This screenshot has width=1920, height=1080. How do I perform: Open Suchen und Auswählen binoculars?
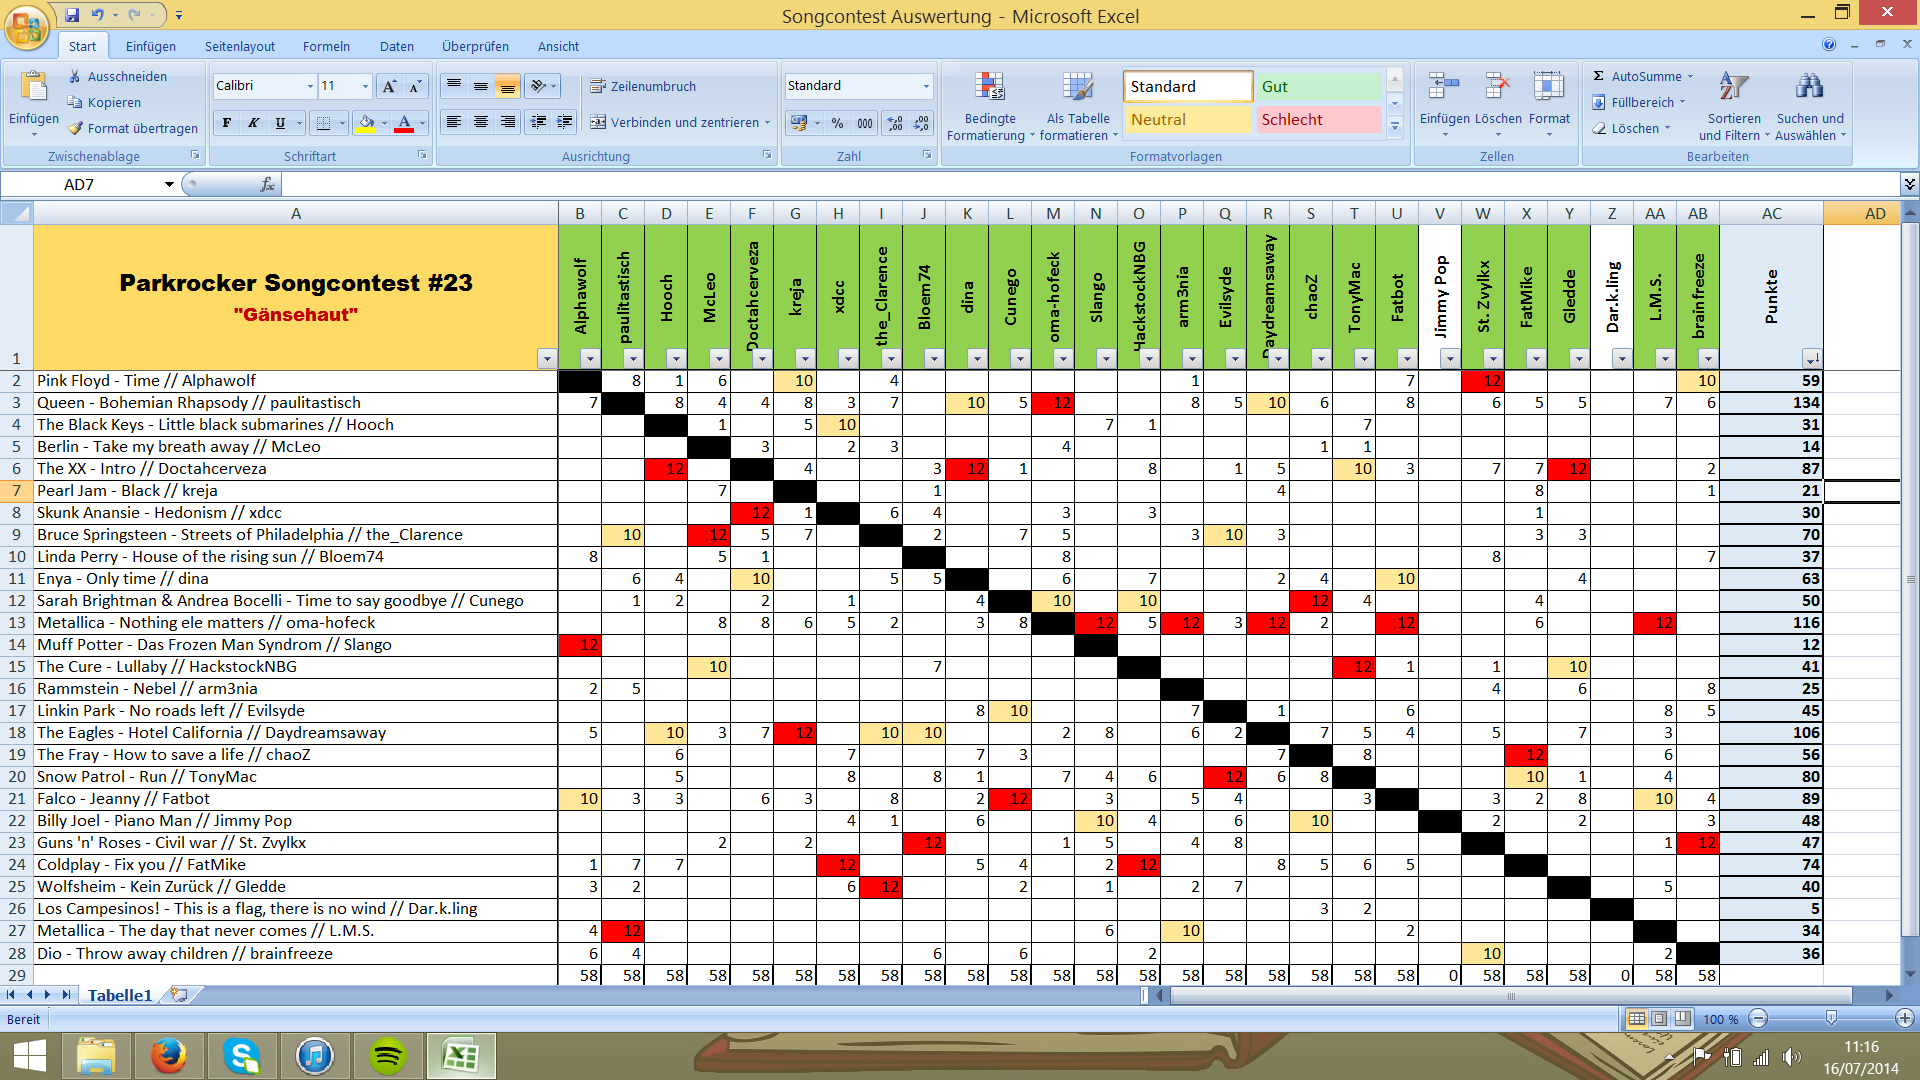pos(1810,106)
